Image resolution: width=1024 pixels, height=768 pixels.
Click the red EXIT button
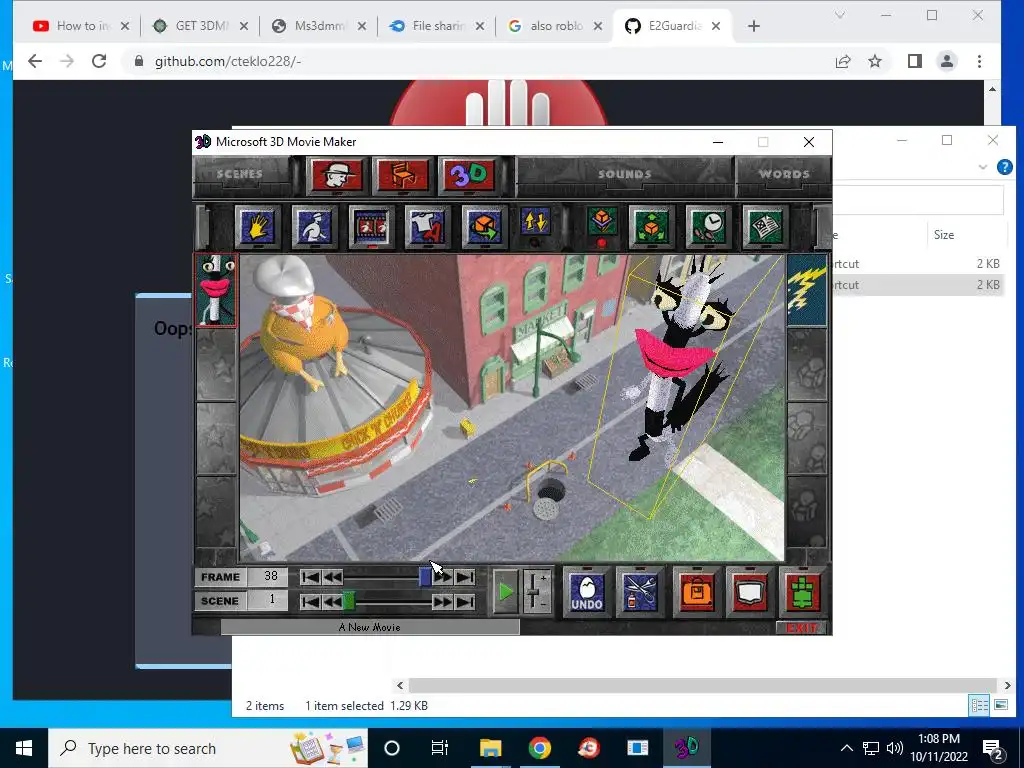[801, 628]
